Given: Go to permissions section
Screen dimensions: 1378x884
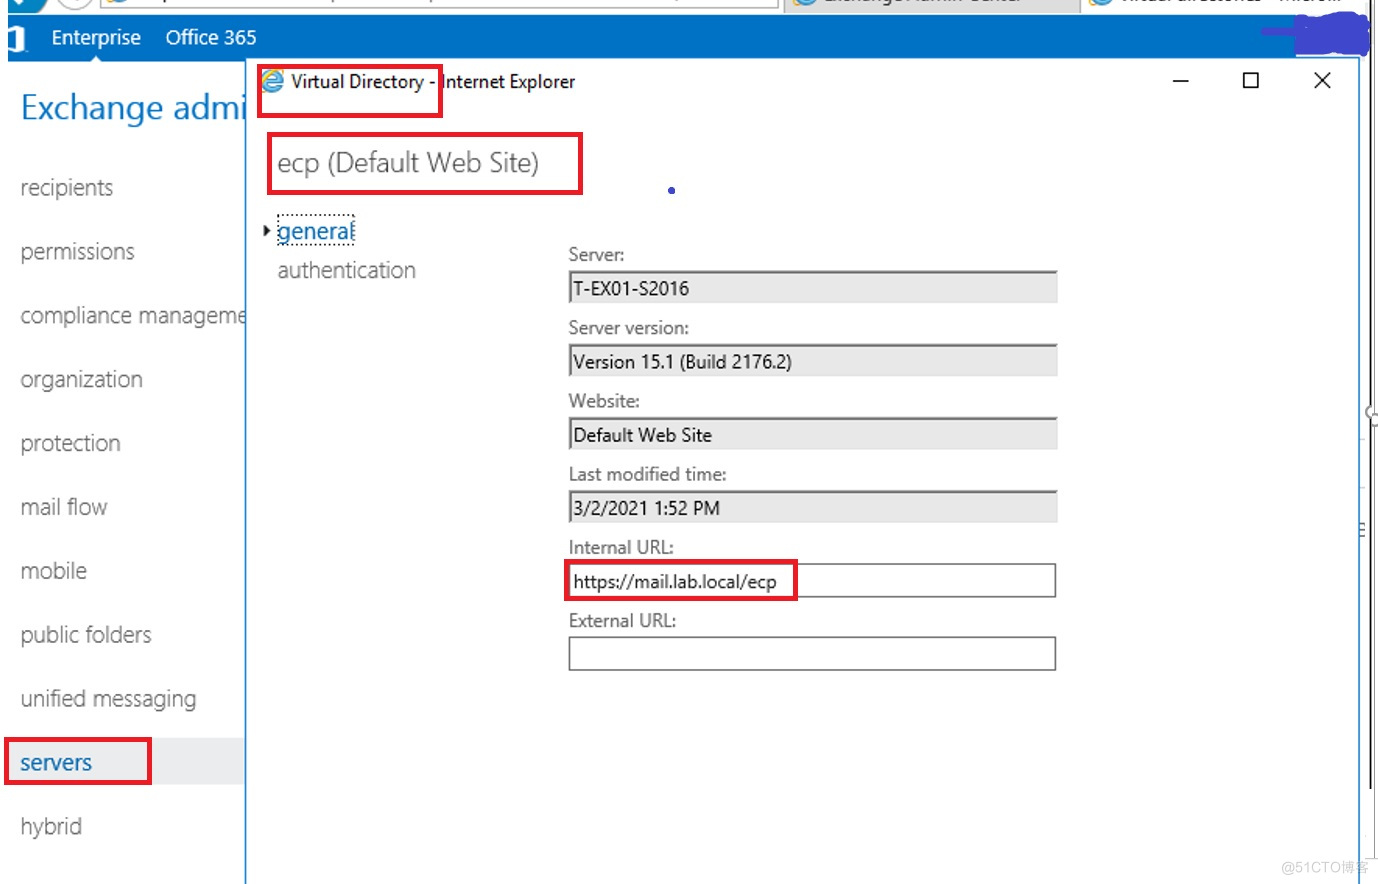Looking at the screenshot, I should [x=77, y=252].
